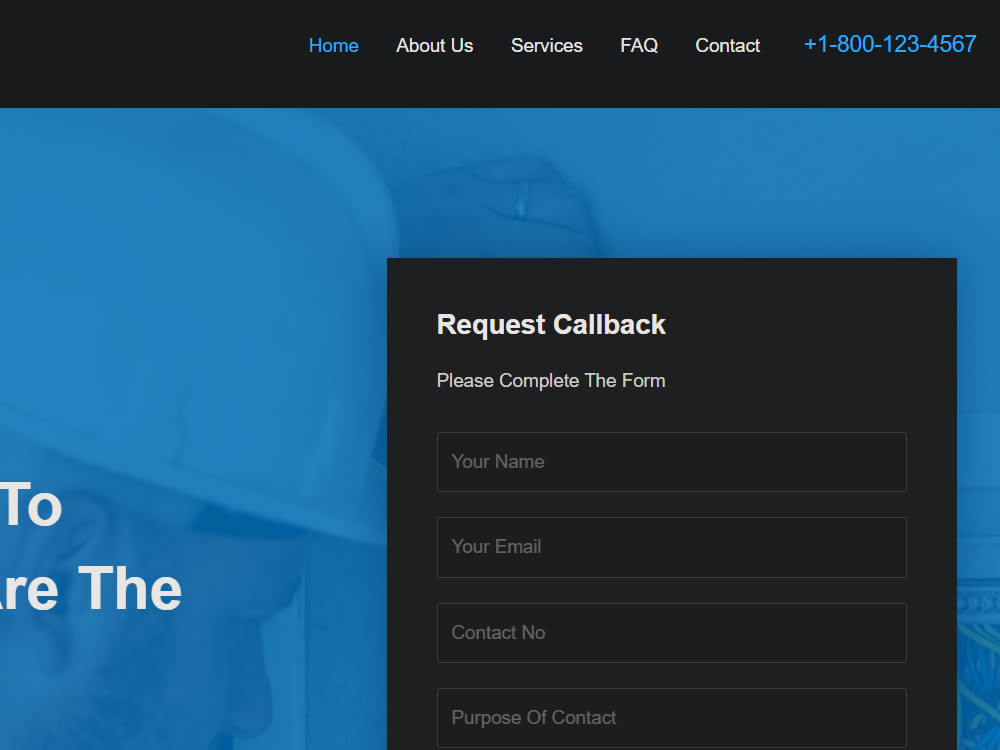Image resolution: width=1000 pixels, height=750 pixels.
Task: Open the Contact page link
Action: tap(728, 45)
